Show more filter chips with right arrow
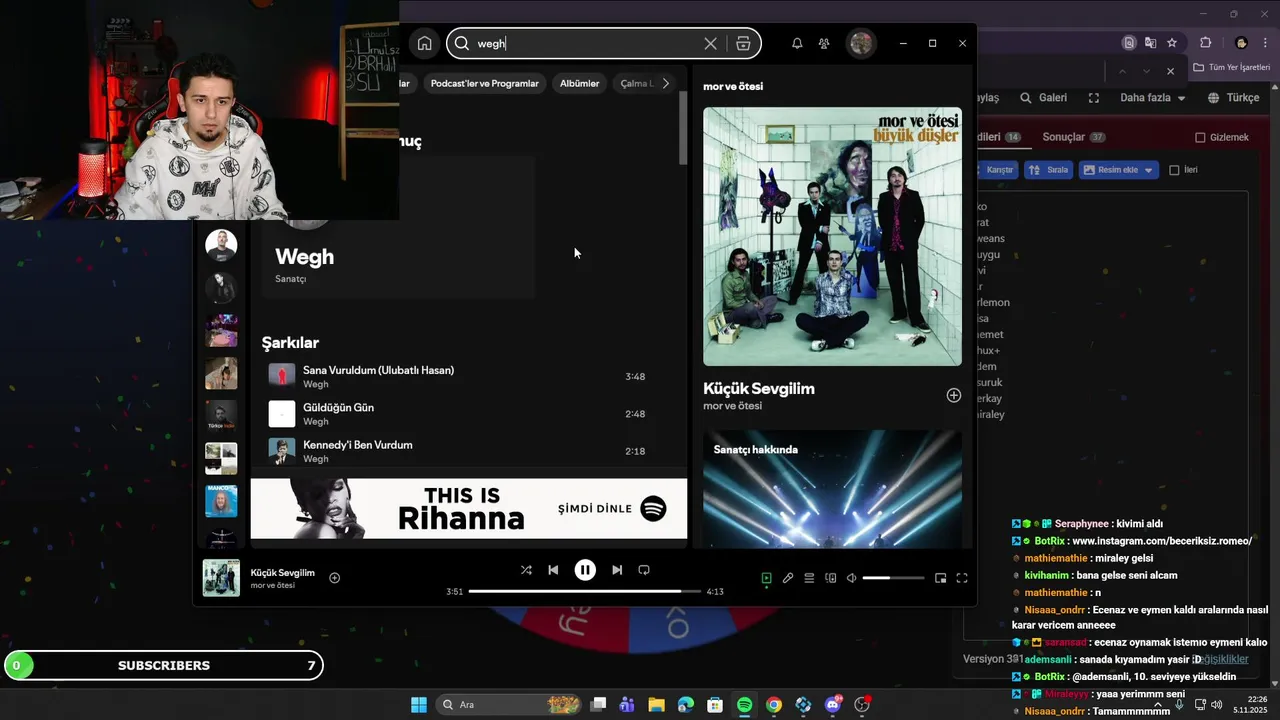This screenshot has height=720, width=1280. (666, 83)
